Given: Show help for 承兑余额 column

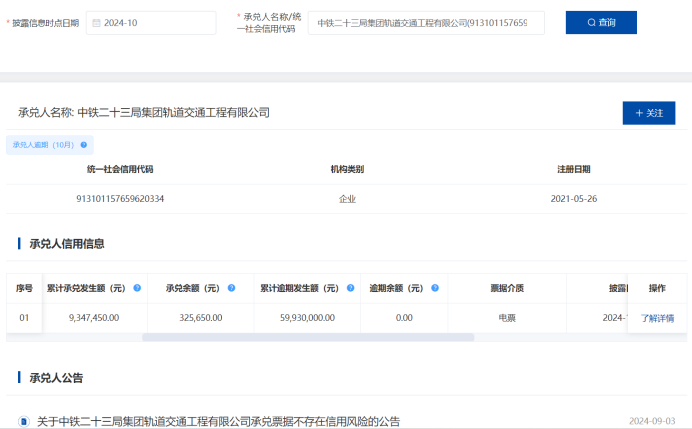Looking at the screenshot, I should (231, 288).
